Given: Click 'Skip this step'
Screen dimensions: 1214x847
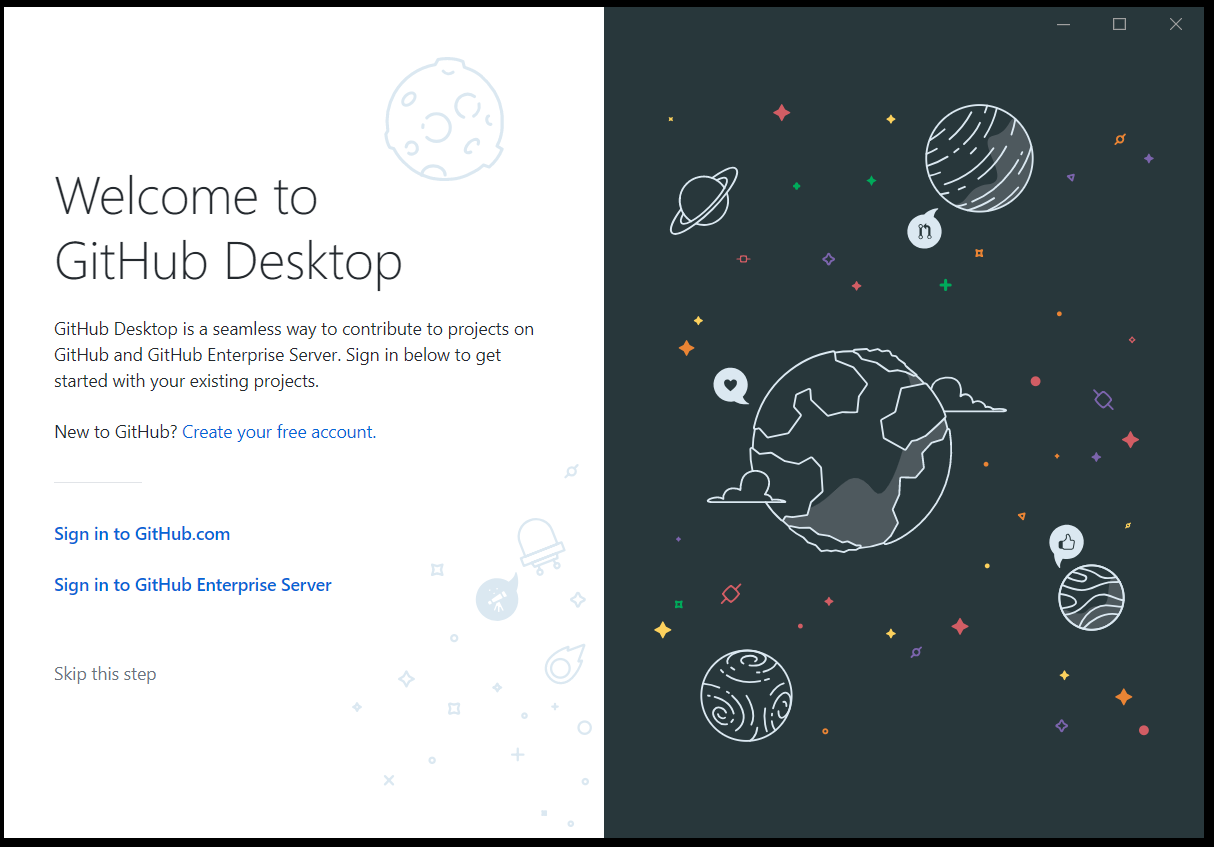Looking at the screenshot, I should 105,674.
